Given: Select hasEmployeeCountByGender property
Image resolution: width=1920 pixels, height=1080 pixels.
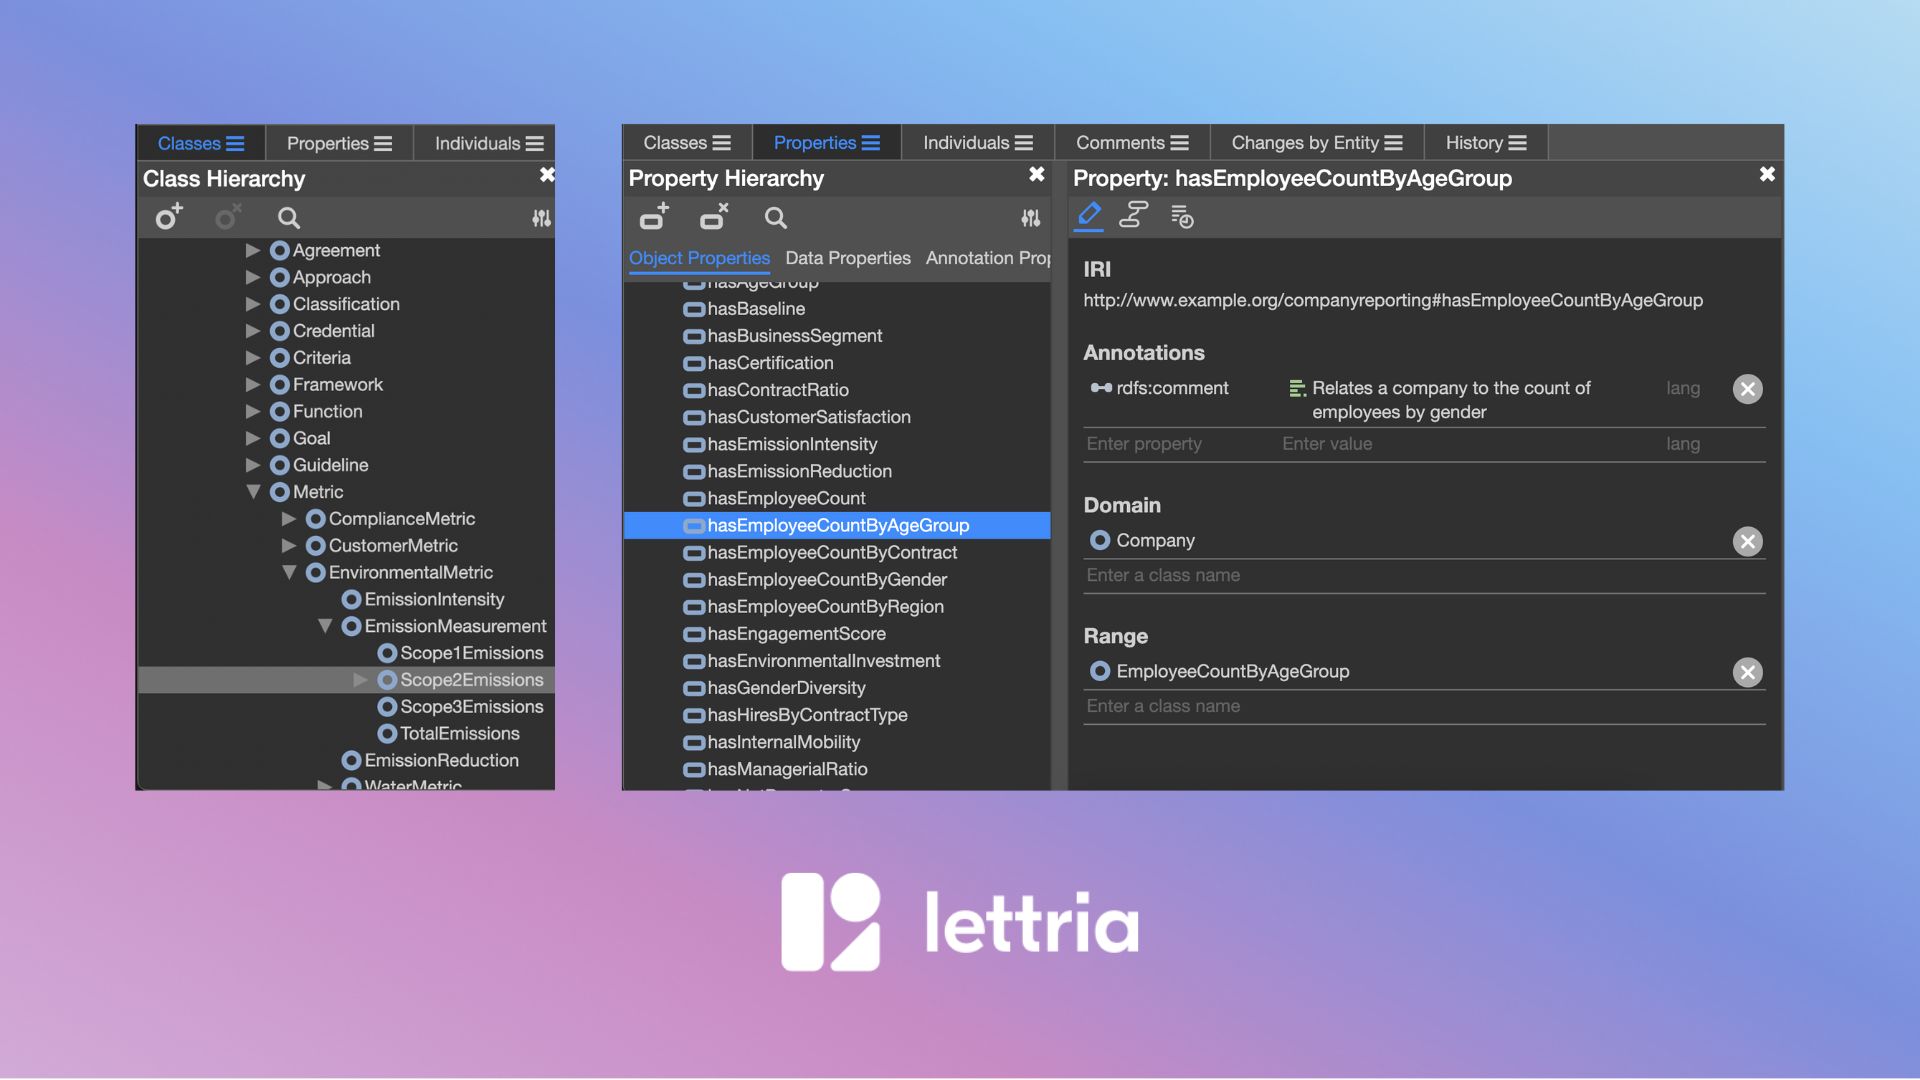Looking at the screenshot, I should tap(826, 580).
